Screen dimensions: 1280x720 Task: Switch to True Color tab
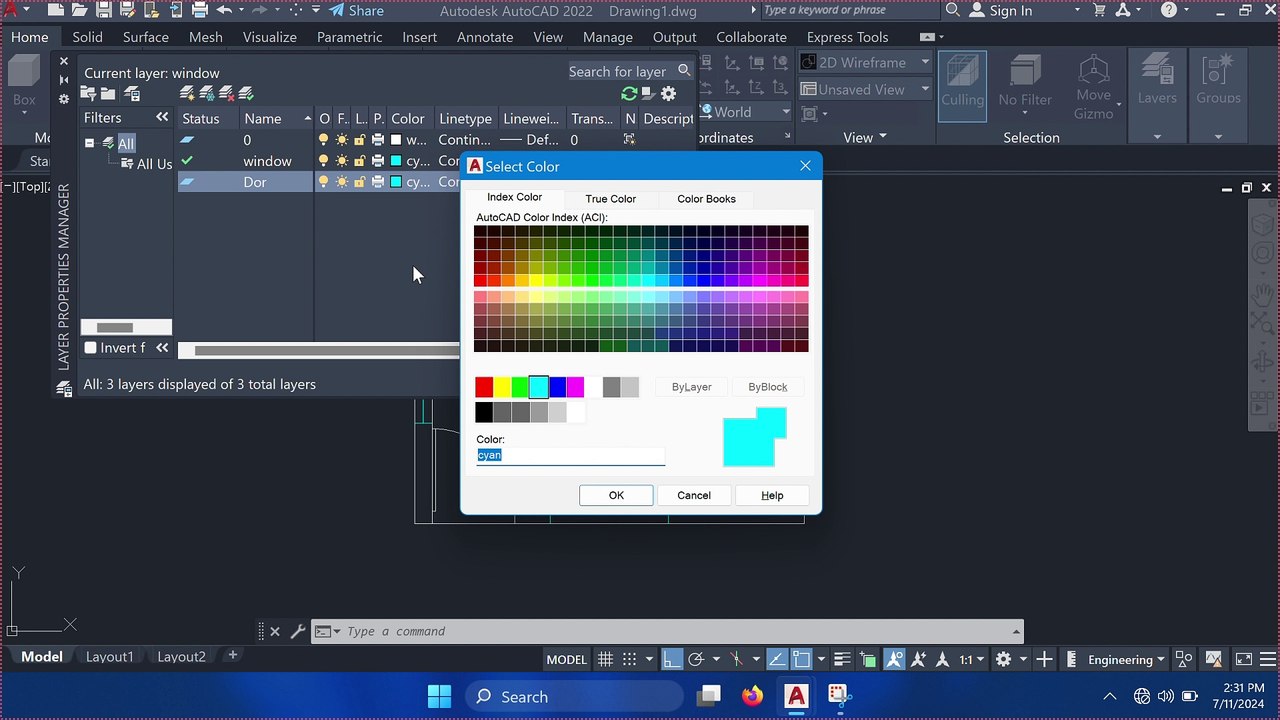(x=610, y=198)
